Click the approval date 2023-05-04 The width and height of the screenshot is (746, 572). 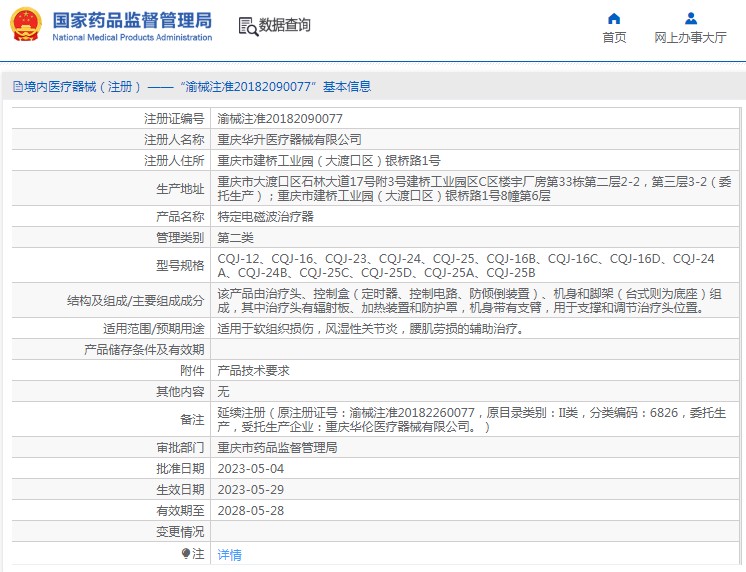(x=250, y=468)
